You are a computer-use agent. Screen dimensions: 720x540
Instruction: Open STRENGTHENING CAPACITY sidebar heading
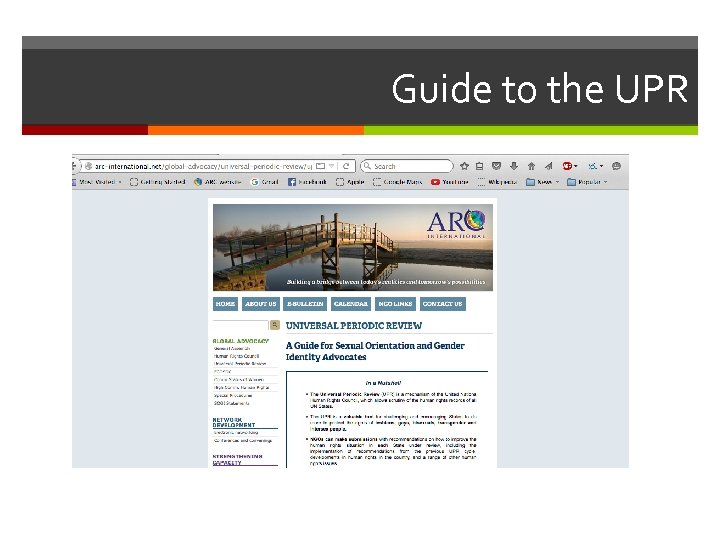(x=237, y=460)
